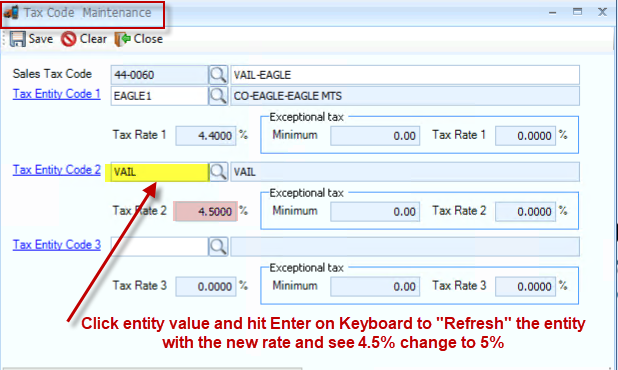
Task: Click the Close door icon
Action: pos(122,39)
